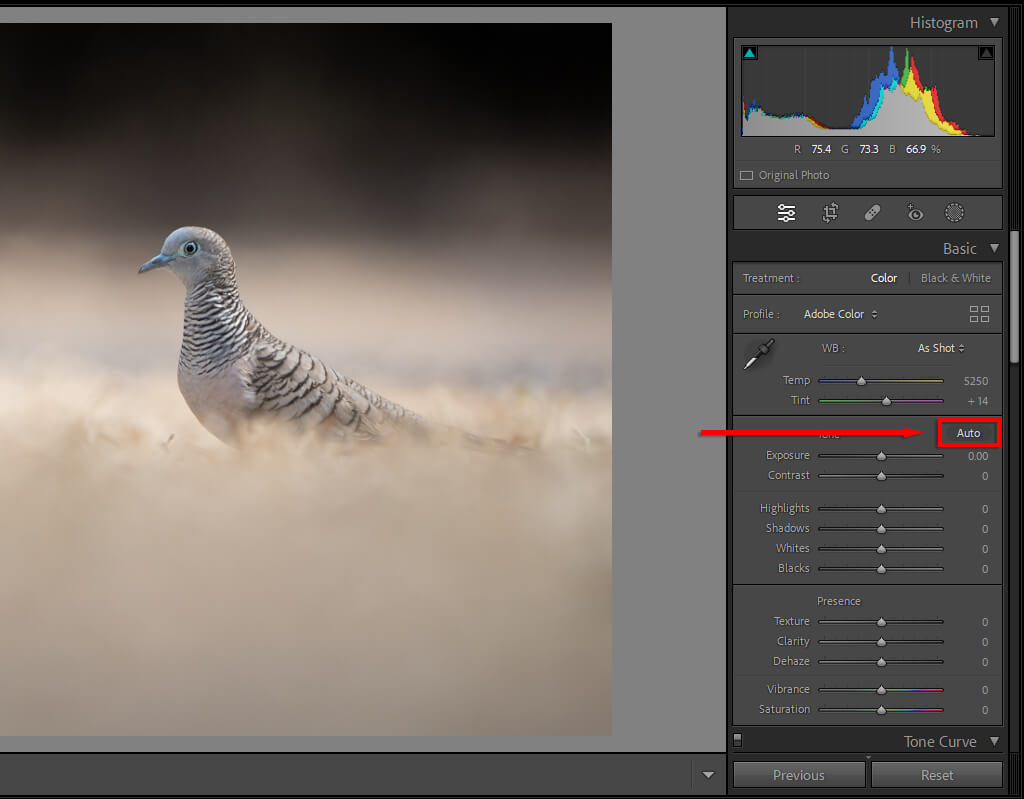The width and height of the screenshot is (1024, 799).
Task: Check the Original Photo checkbox
Action: [746, 175]
